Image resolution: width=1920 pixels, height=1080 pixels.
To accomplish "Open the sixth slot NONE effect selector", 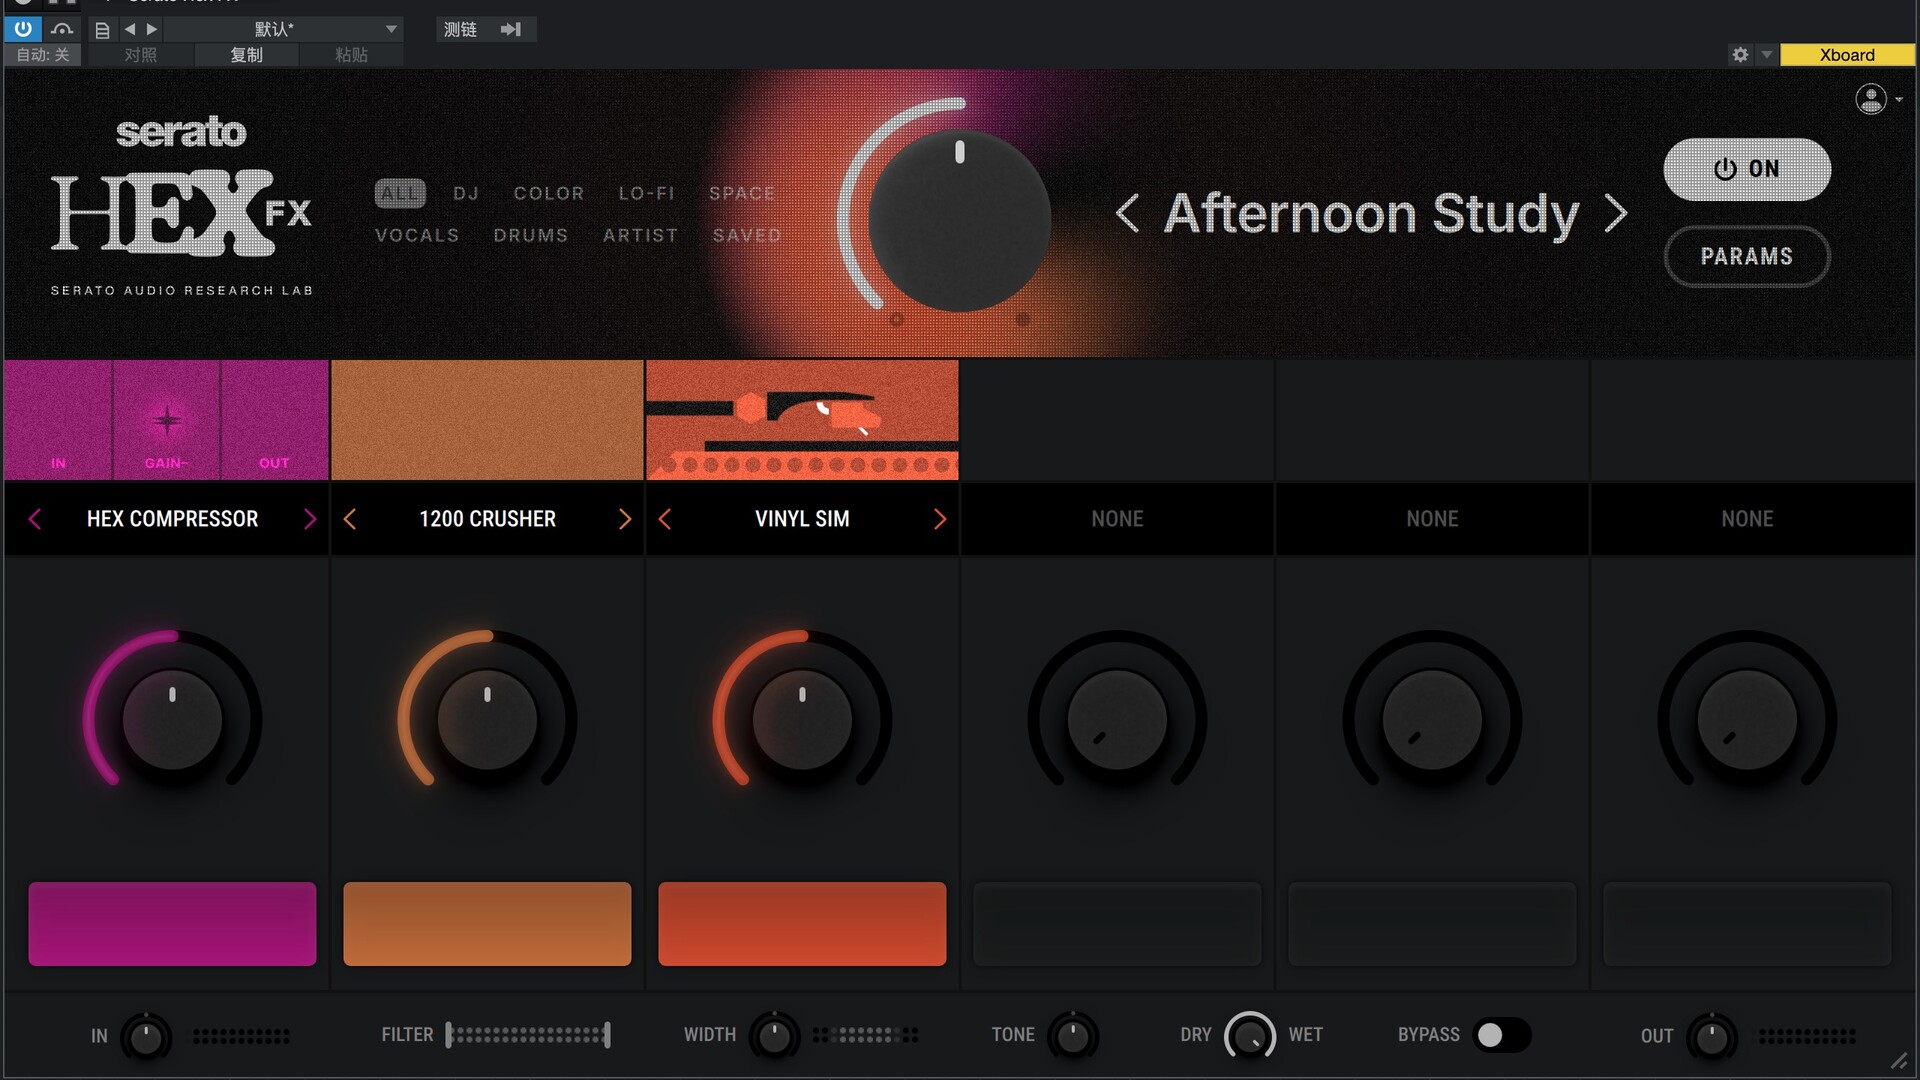I will click(x=1747, y=519).
